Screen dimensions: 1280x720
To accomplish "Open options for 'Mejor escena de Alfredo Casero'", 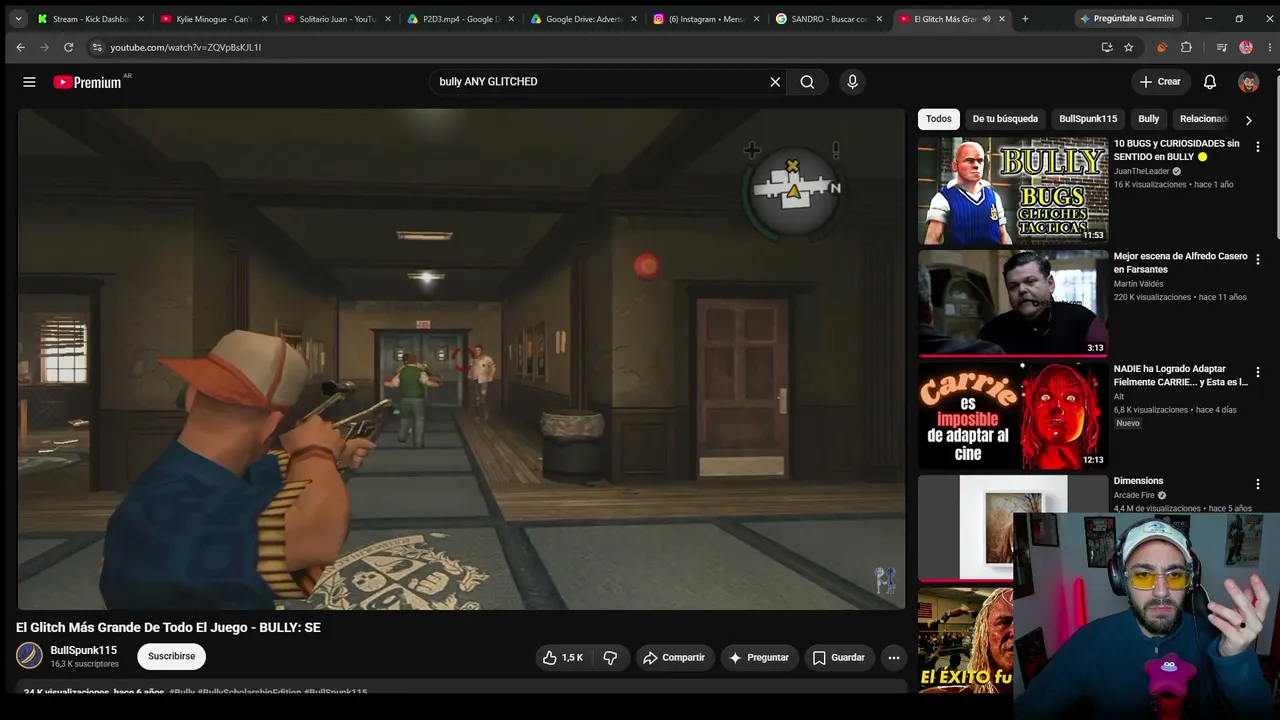I will [x=1258, y=260].
